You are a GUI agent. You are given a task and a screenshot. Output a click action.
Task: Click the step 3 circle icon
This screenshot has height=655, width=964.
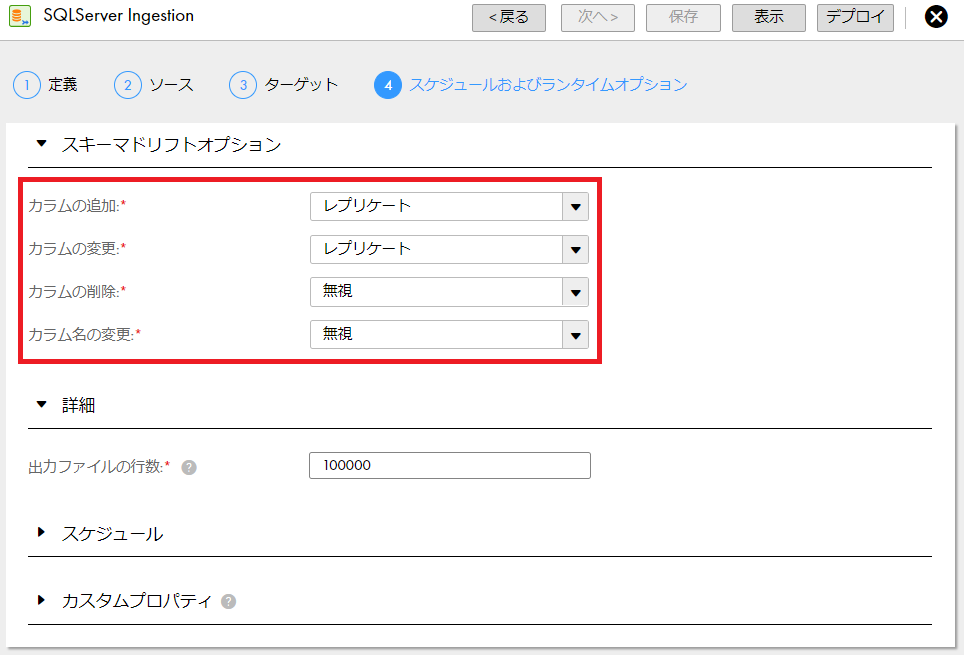point(243,85)
